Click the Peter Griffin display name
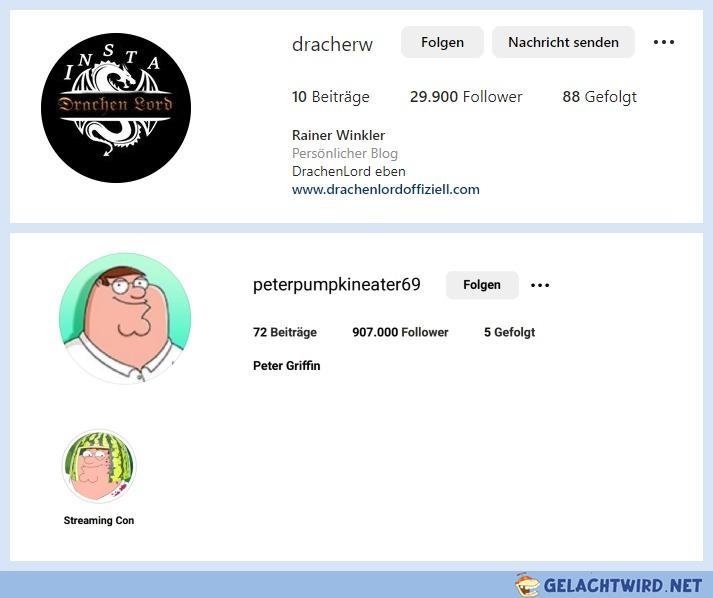The width and height of the screenshot is (713, 598). pyautogui.click(x=286, y=366)
